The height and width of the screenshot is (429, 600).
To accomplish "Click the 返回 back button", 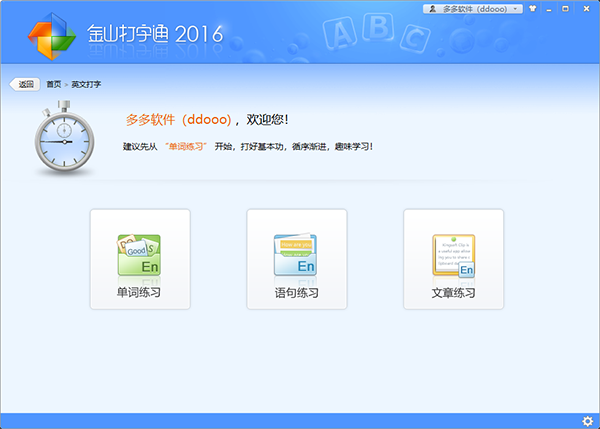I will 25,84.
